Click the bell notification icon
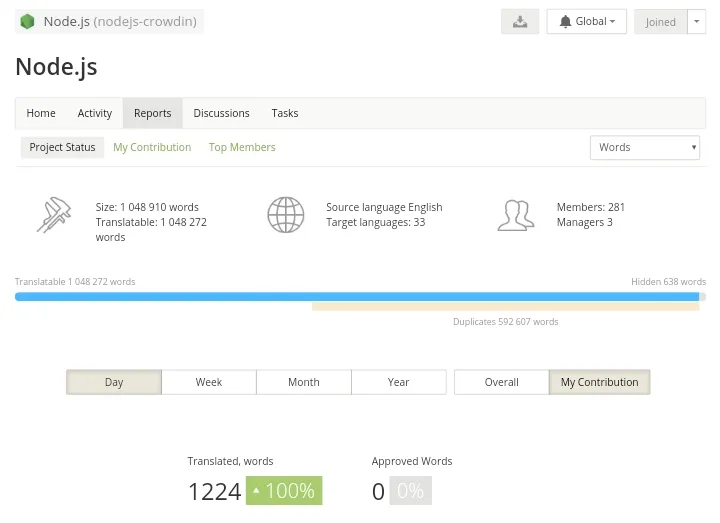Screen dimensions: 720x523 tap(565, 22)
